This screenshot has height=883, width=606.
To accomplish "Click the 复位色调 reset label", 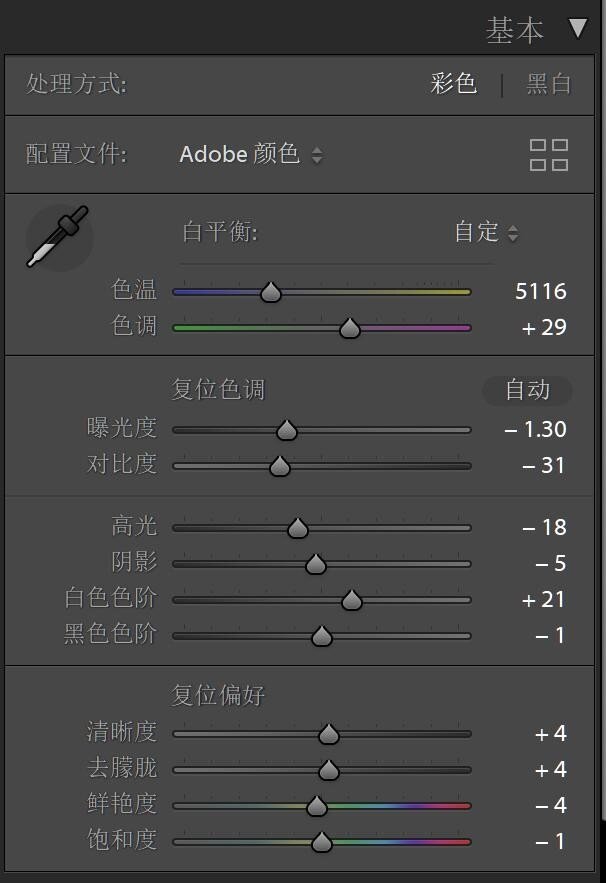I will pos(218,390).
